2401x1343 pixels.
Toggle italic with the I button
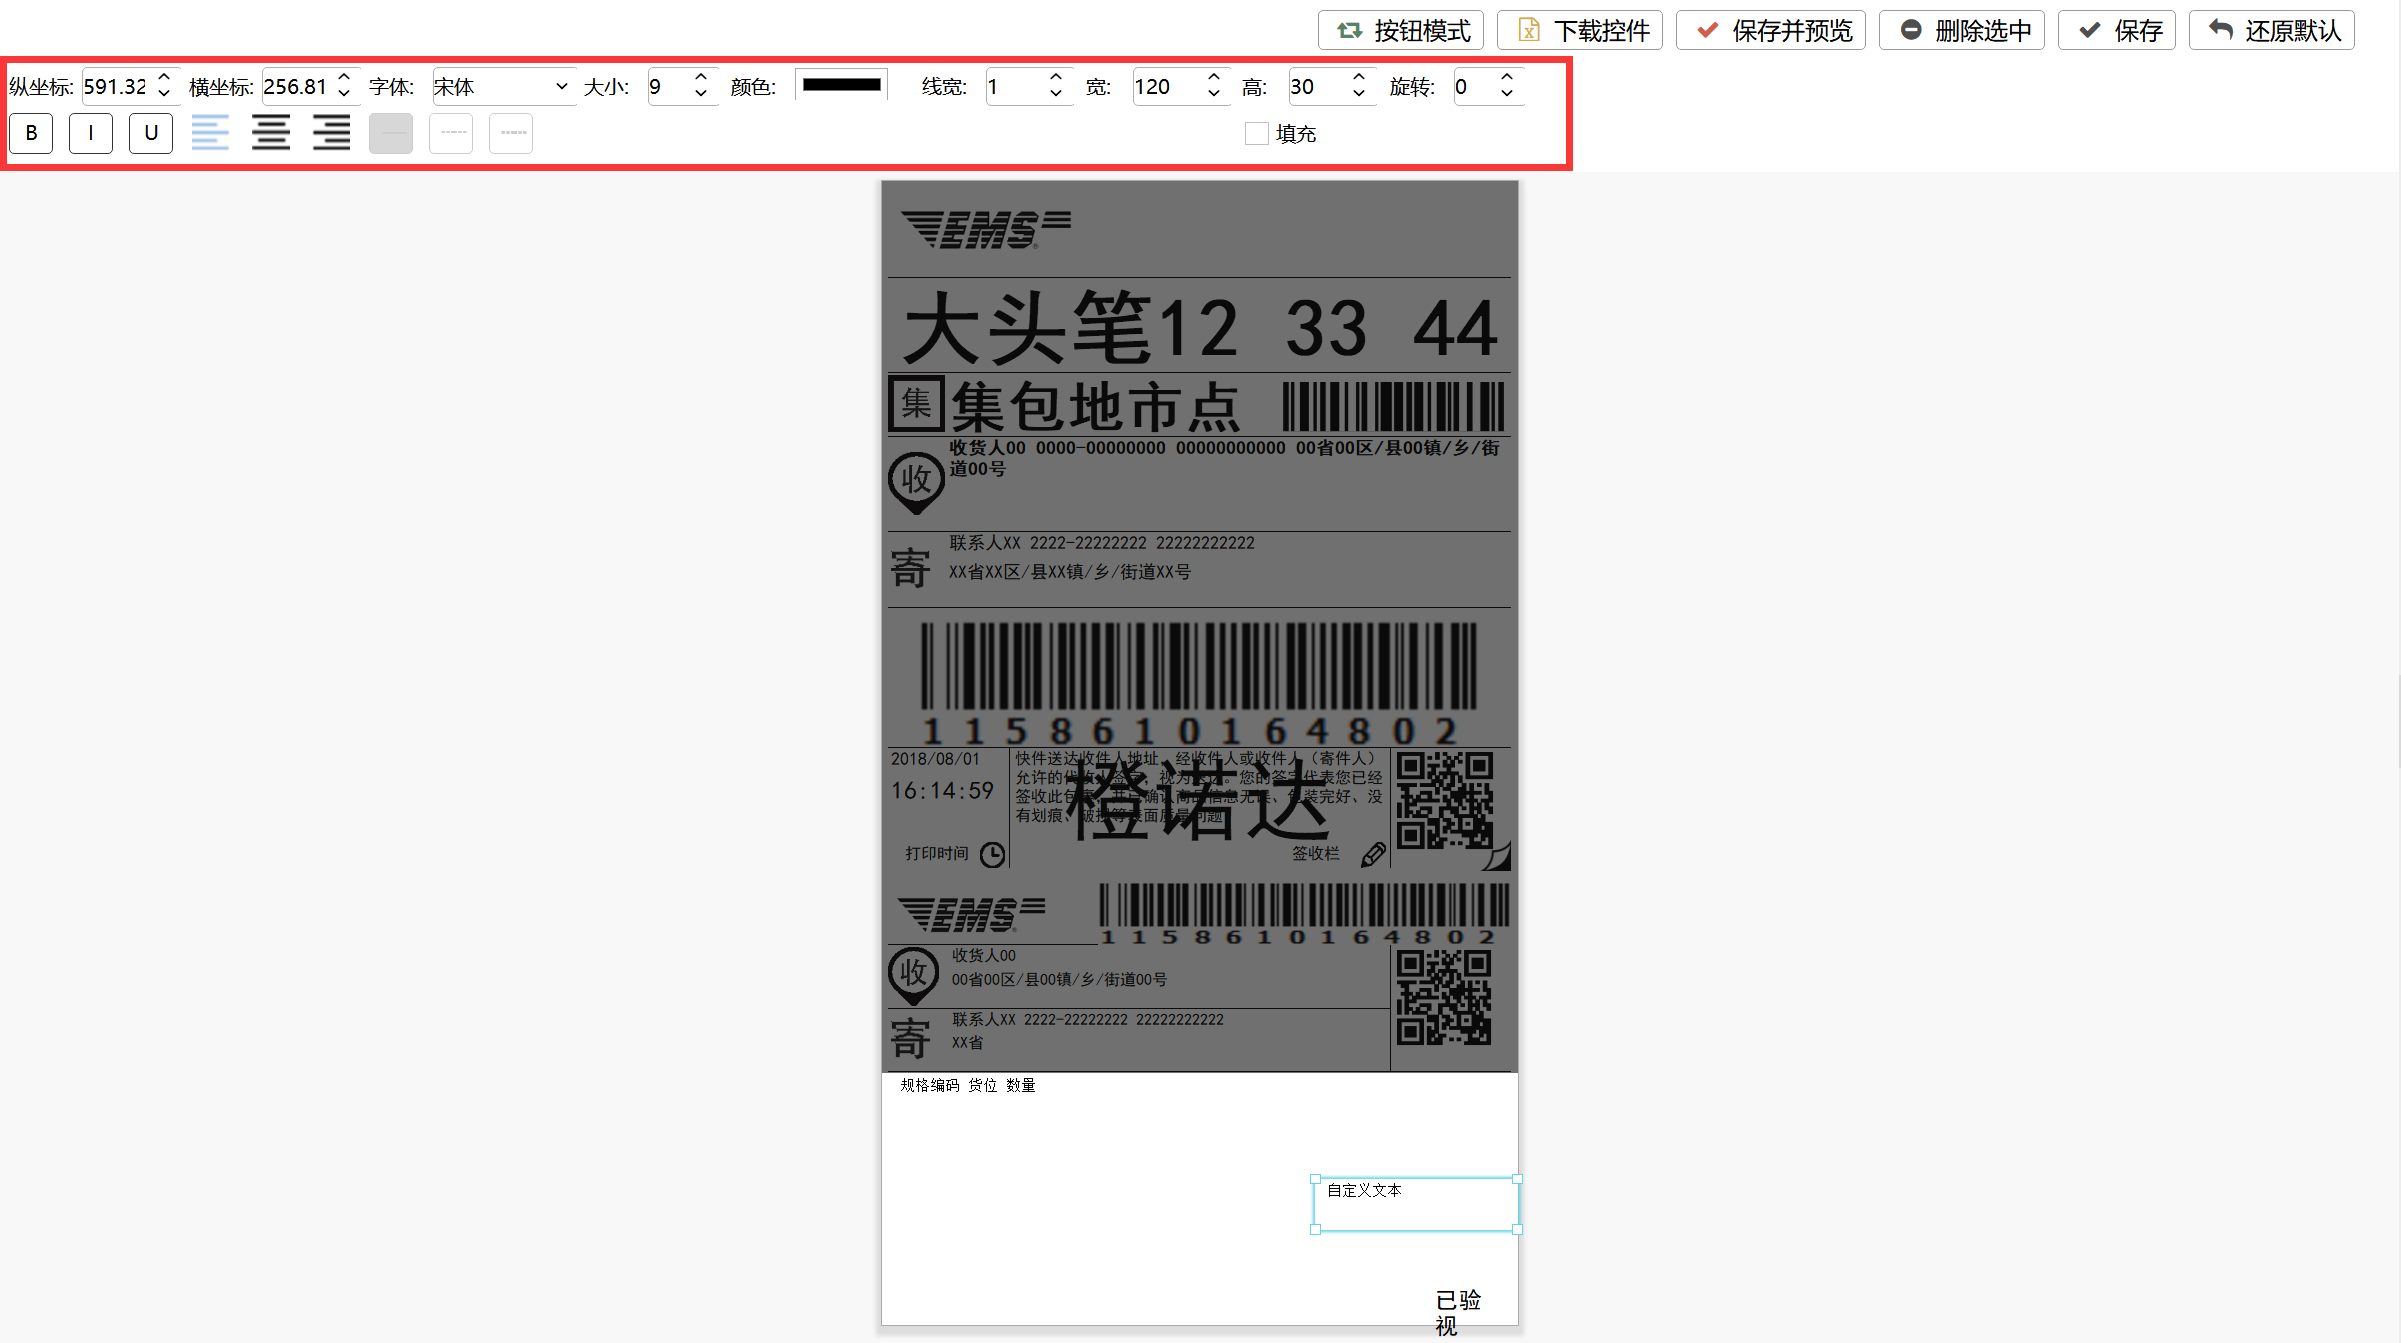coord(91,133)
